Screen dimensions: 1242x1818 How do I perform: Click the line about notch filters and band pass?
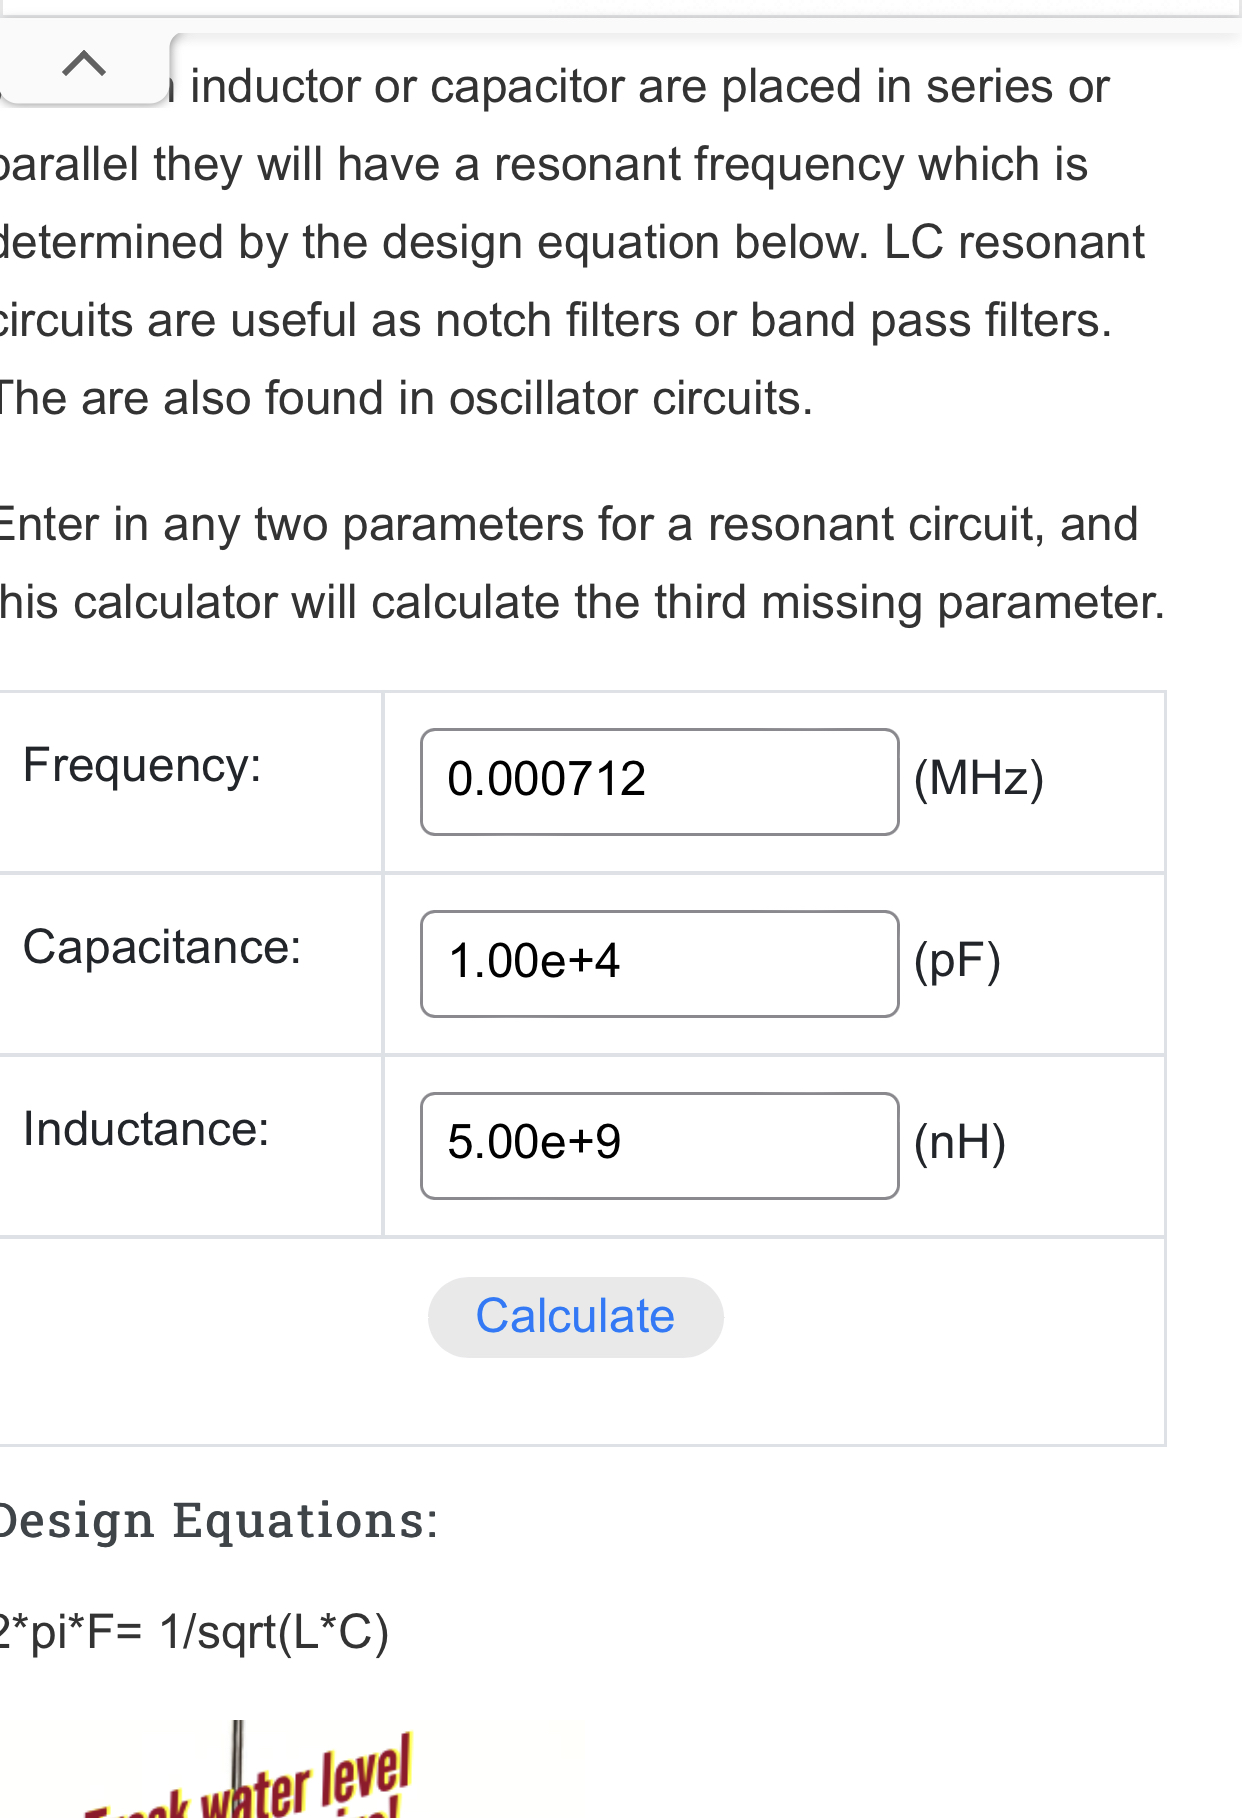click(556, 321)
